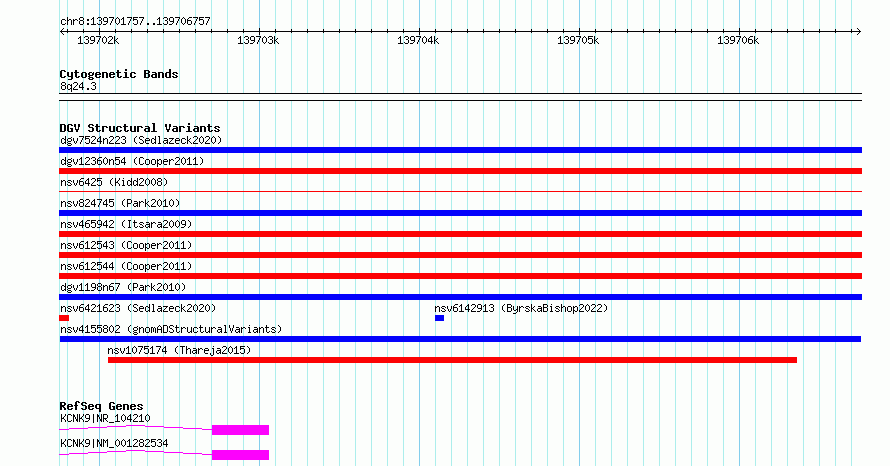This screenshot has width=890, height=466.
Task: Click the 139705k ruler position
Action: [x=578, y=40]
